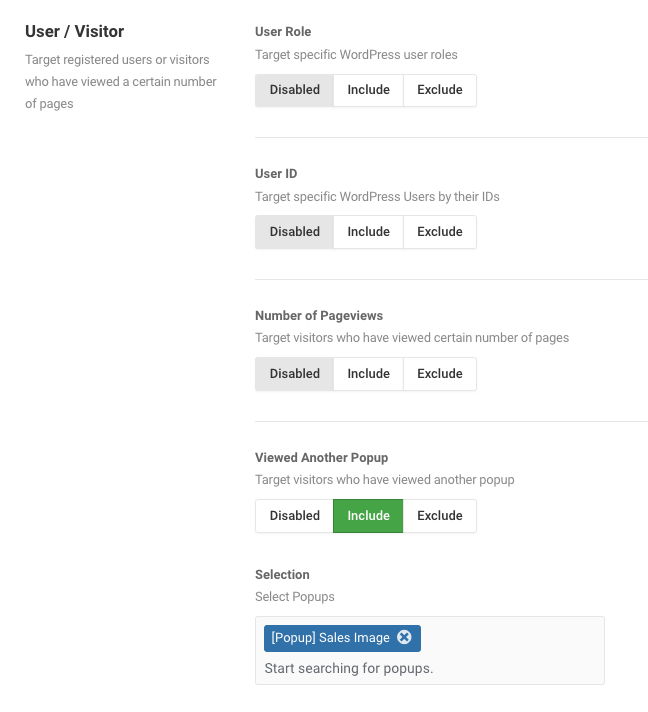Click the "Start searching for popups" field
Image resolution: width=648 pixels, height=712 pixels.
pos(349,668)
